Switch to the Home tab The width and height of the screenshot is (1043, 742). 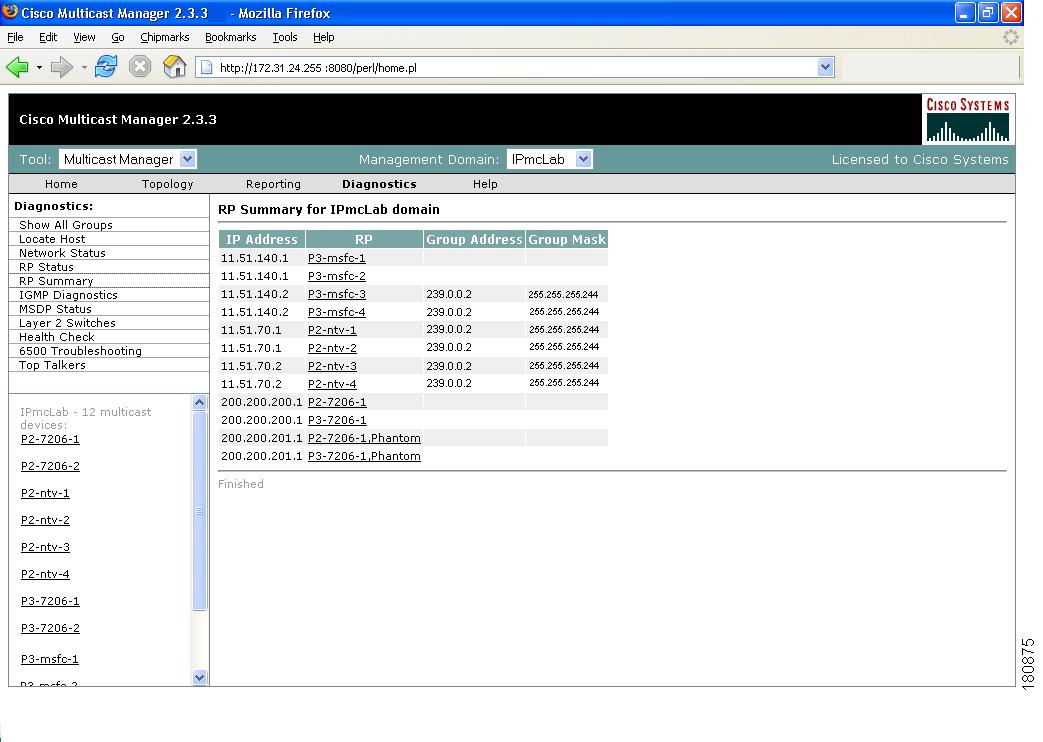[x=61, y=184]
